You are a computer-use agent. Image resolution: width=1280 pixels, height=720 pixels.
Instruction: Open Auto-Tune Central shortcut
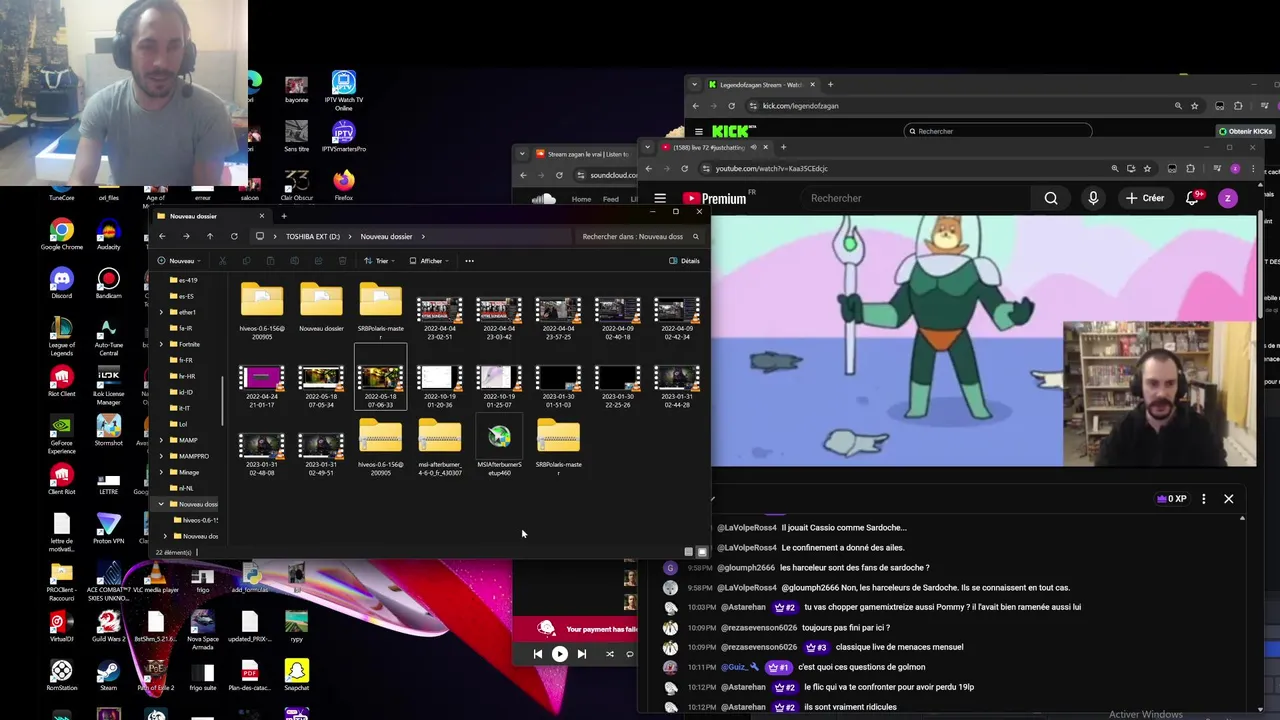tap(108, 337)
